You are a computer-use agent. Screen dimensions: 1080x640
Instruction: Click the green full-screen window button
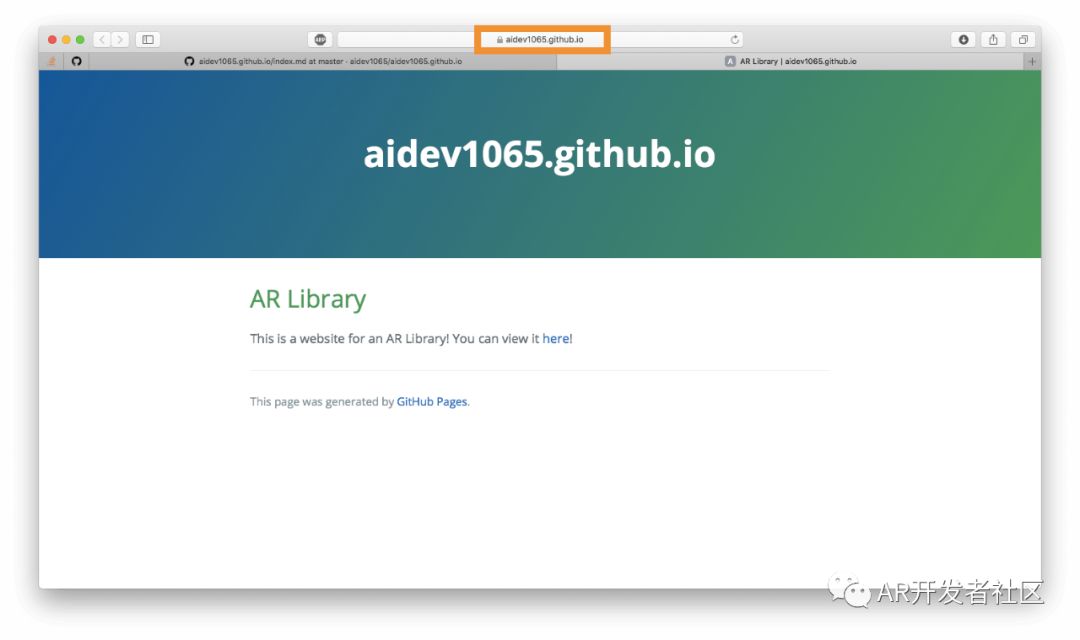click(80, 39)
